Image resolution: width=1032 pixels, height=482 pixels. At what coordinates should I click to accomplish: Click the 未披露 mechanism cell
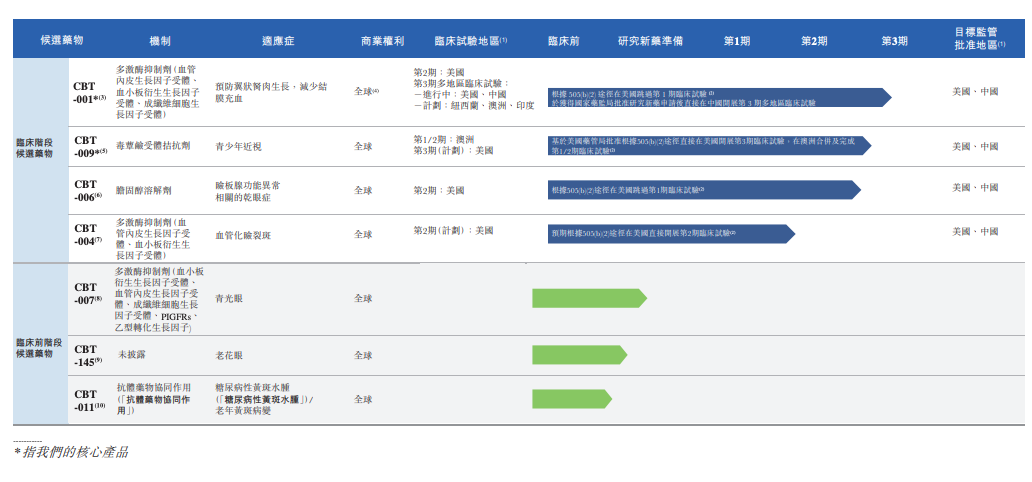(132, 355)
